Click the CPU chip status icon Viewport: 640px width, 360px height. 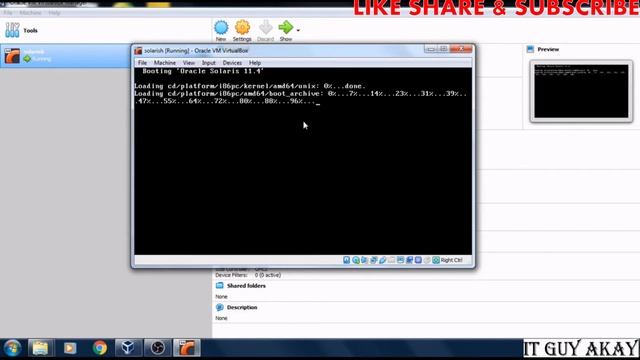(418, 260)
